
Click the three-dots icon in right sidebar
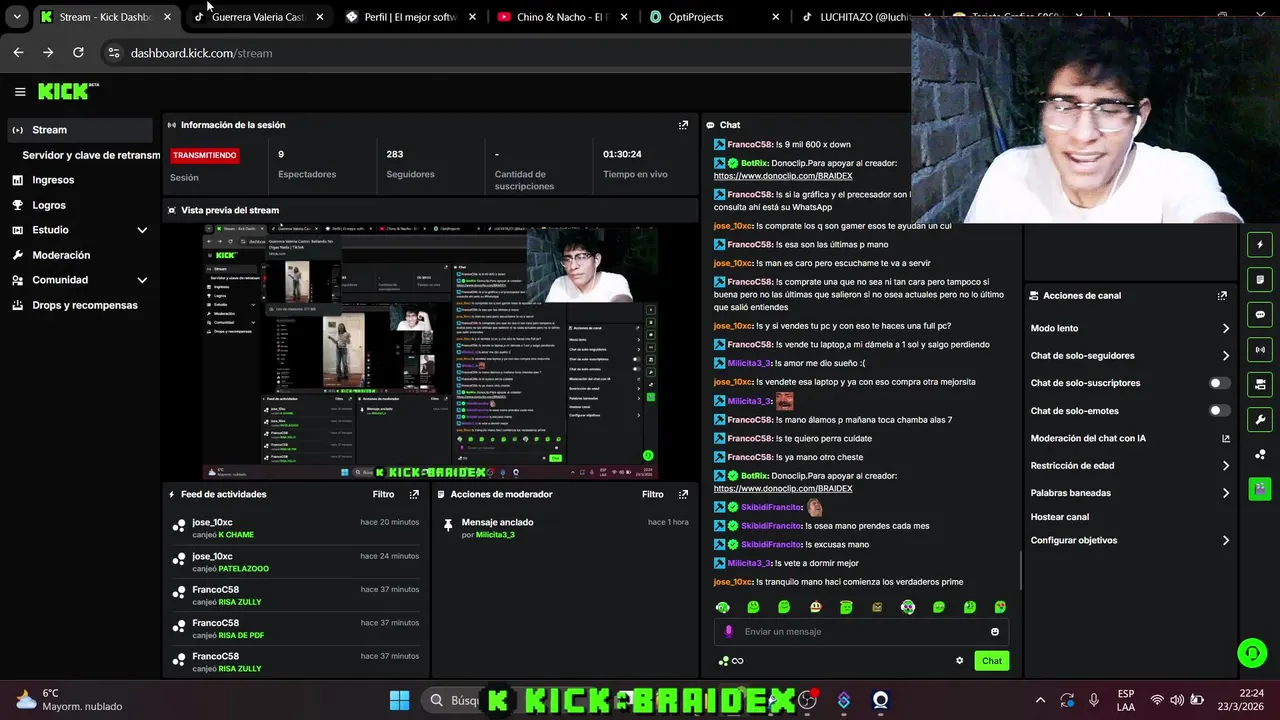point(1260,455)
